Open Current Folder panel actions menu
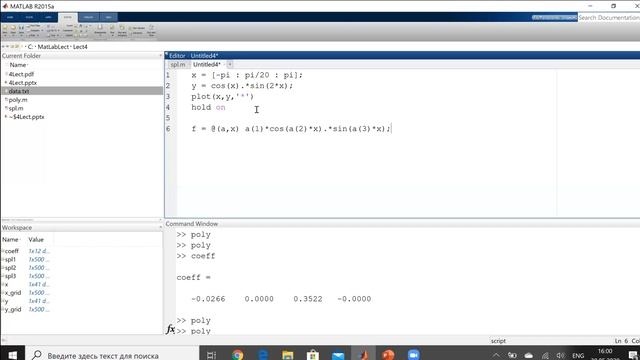 [x=160, y=56]
